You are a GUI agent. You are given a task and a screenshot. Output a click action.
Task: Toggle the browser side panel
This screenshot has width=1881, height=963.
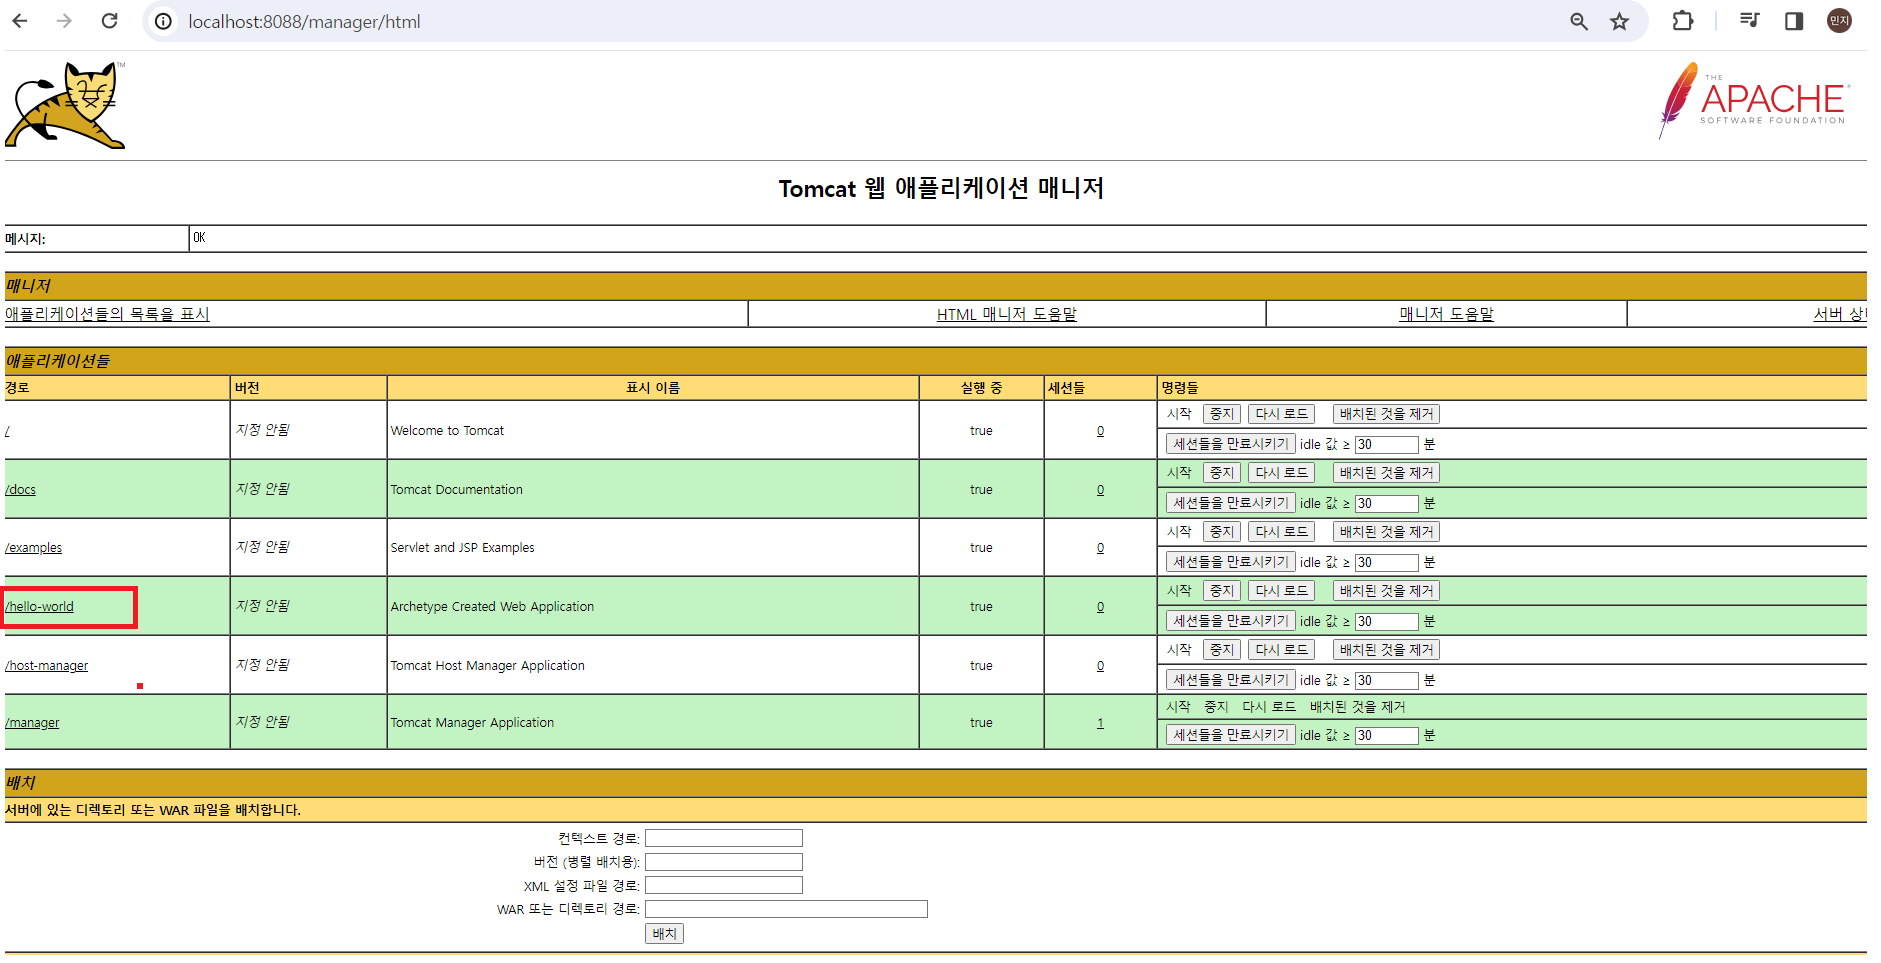pyautogui.click(x=1794, y=21)
